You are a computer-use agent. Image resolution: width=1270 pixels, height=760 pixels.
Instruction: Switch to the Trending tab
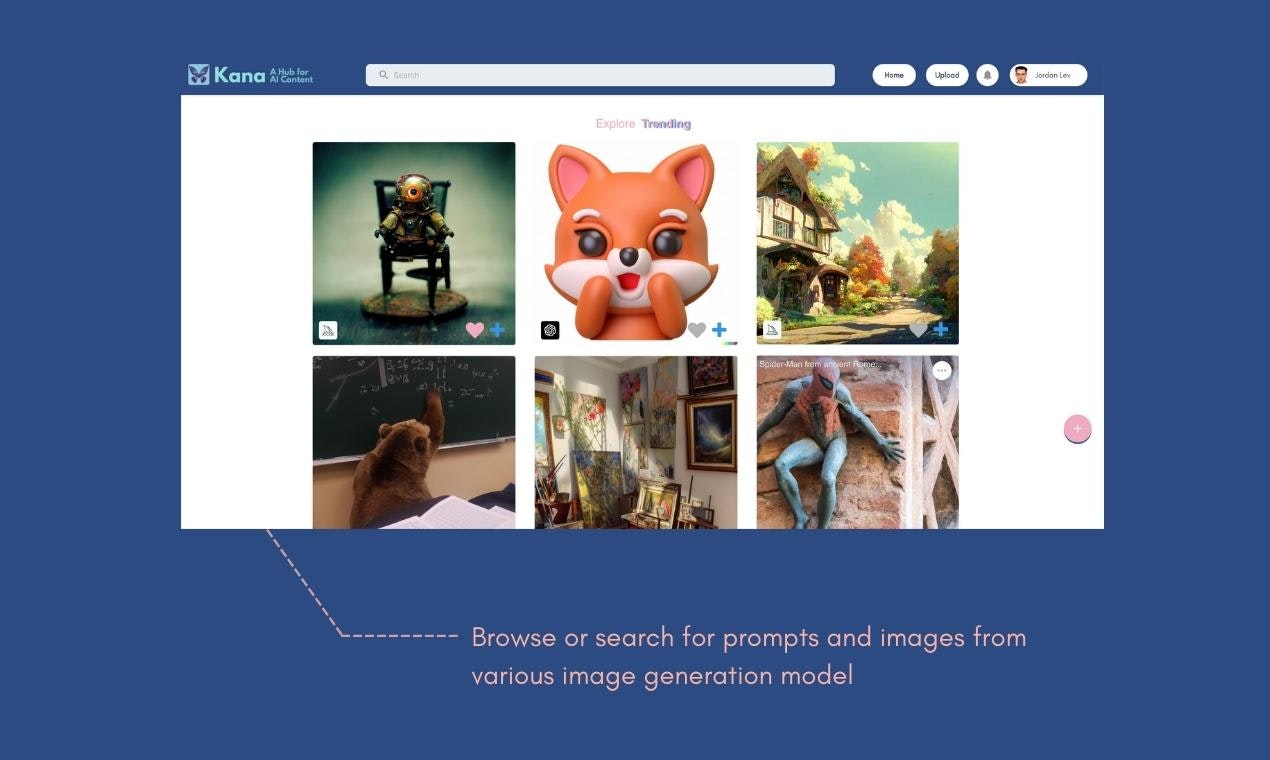[666, 124]
